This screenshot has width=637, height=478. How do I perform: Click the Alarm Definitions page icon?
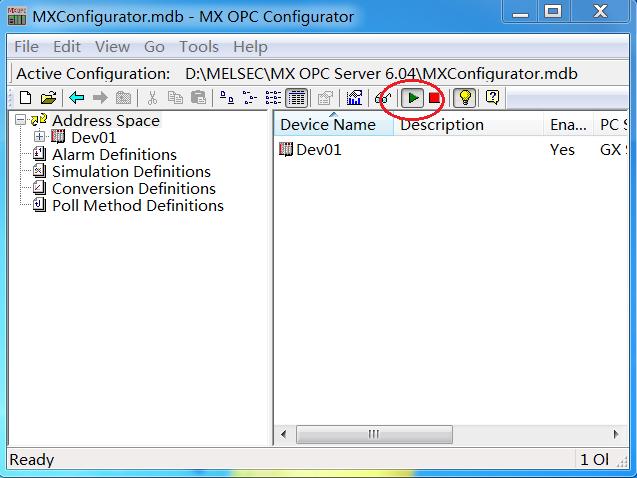pos(39,154)
